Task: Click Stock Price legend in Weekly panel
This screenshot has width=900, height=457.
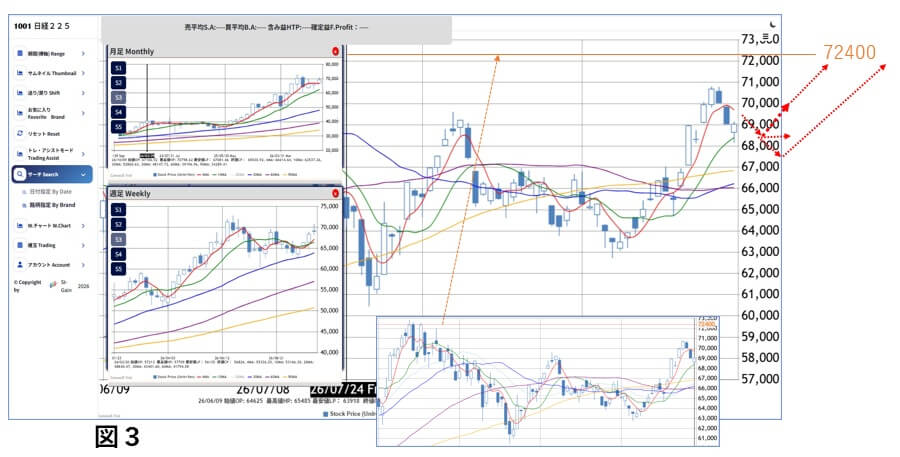Action: pyautogui.click(x=174, y=377)
